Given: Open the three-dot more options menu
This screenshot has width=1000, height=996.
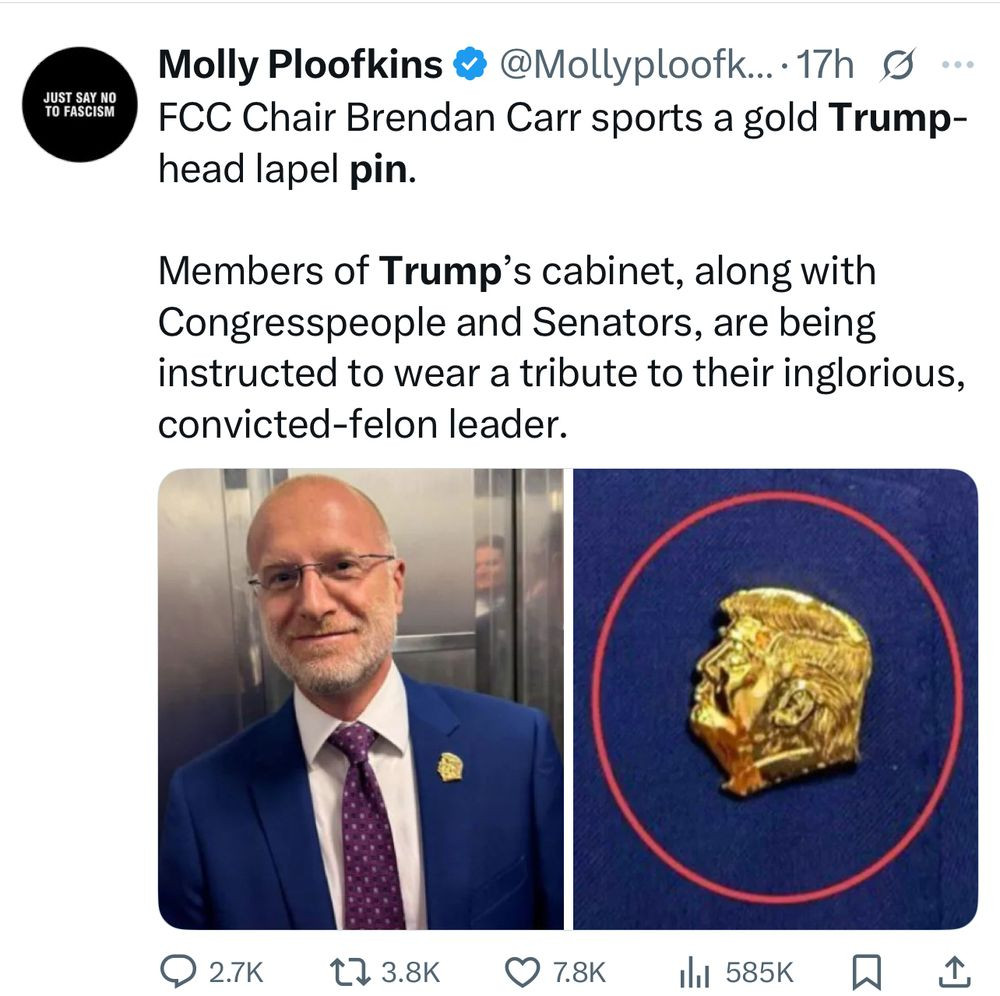Looking at the screenshot, I should coord(959,64).
